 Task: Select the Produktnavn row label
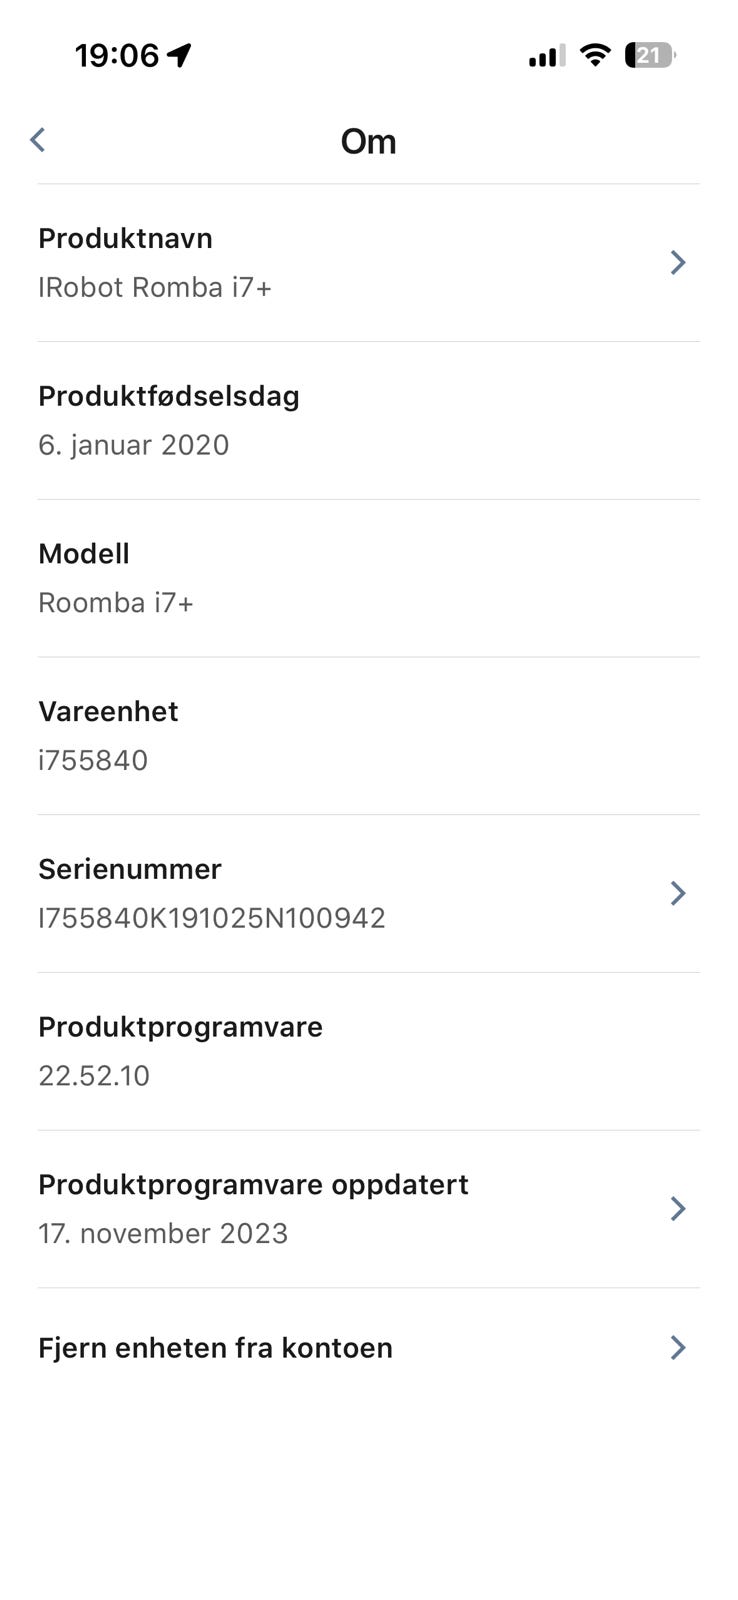tap(125, 238)
